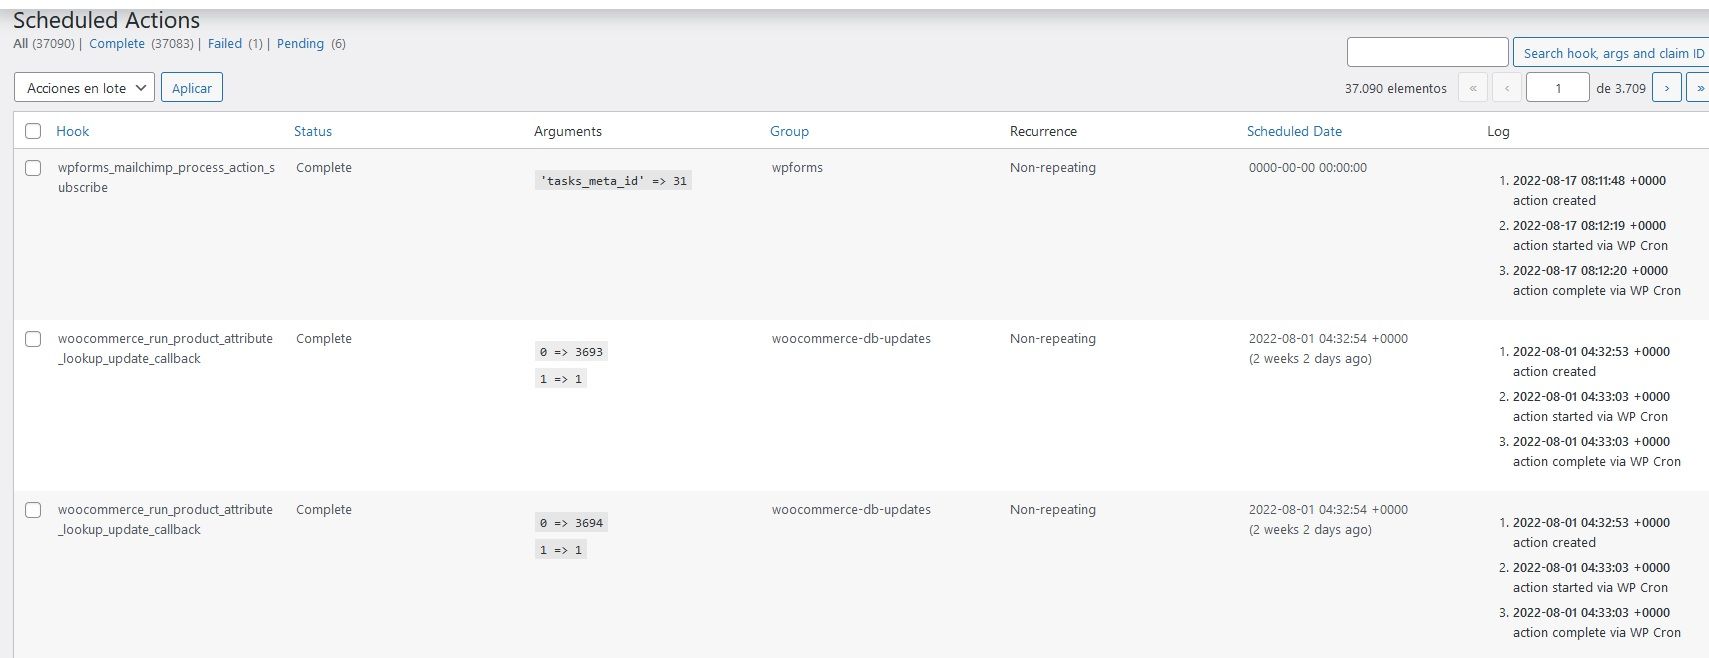Click the wpforms group cell
Image resolution: width=1709 pixels, height=658 pixels.
coord(797,168)
